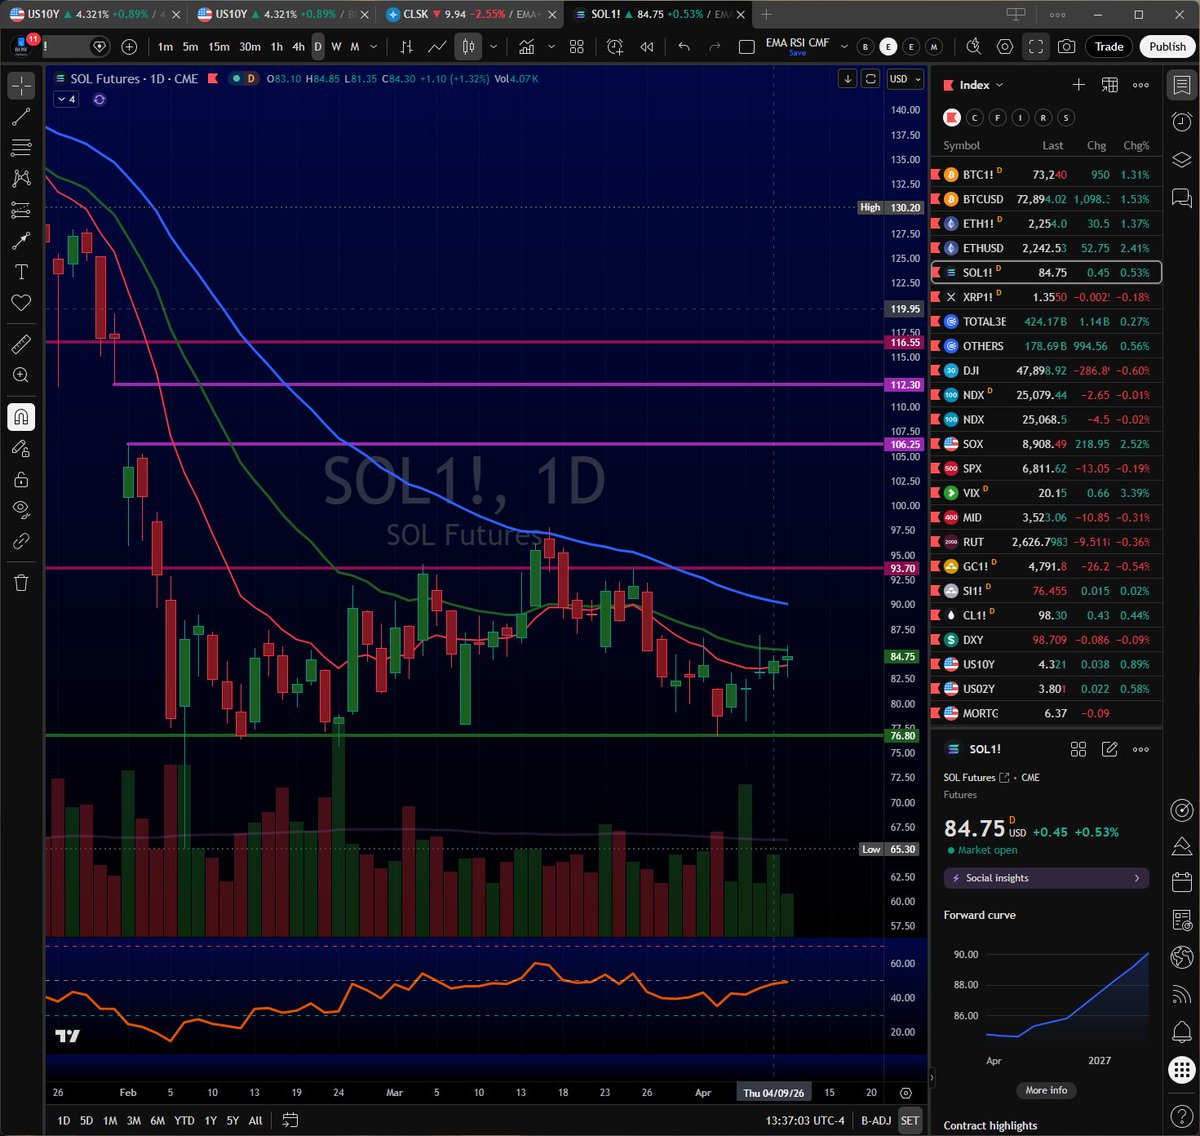Toggle hide all drawings eye icon
Image resolution: width=1200 pixels, height=1136 pixels.
21,510
